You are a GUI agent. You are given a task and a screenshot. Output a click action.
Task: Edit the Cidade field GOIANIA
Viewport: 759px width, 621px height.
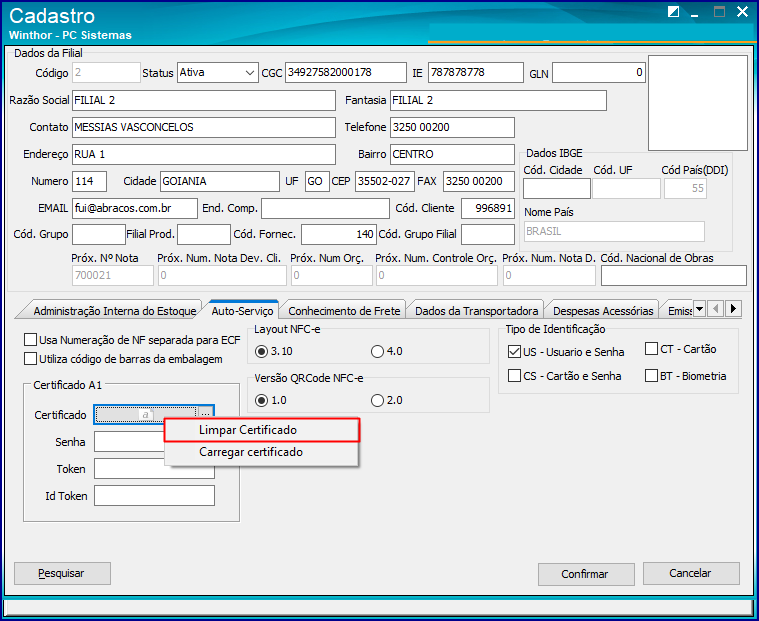220,182
